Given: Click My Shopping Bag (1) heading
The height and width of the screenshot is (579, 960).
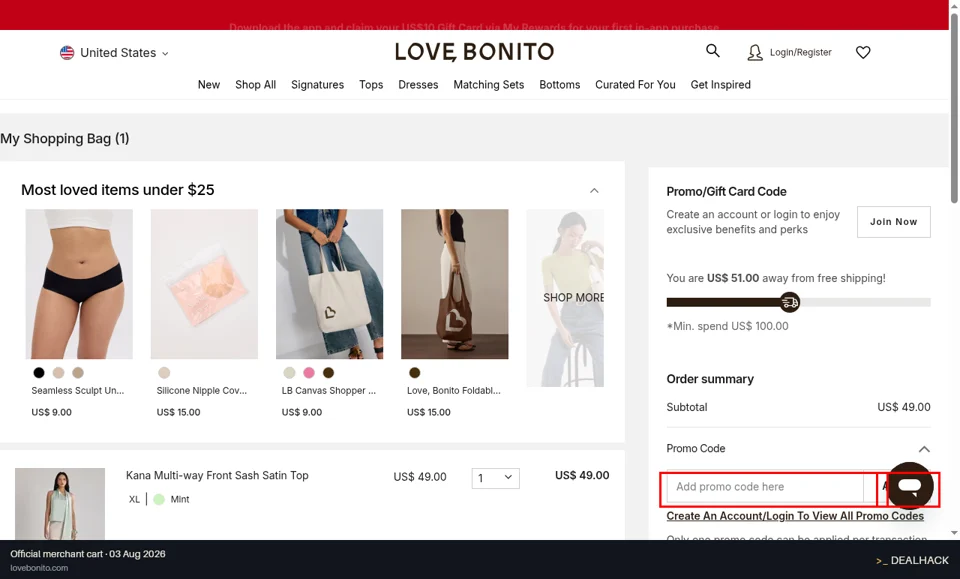Looking at the screenshot, I should (x=65, y=139).
